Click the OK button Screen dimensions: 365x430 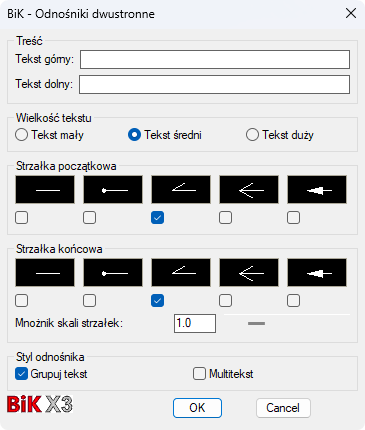pos(197,408)
